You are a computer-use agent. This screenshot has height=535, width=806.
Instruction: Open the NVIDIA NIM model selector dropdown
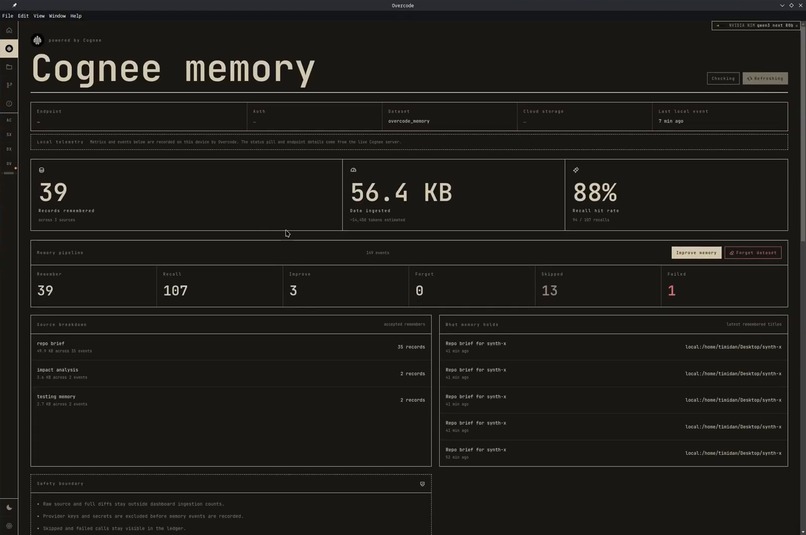[756, 25]
